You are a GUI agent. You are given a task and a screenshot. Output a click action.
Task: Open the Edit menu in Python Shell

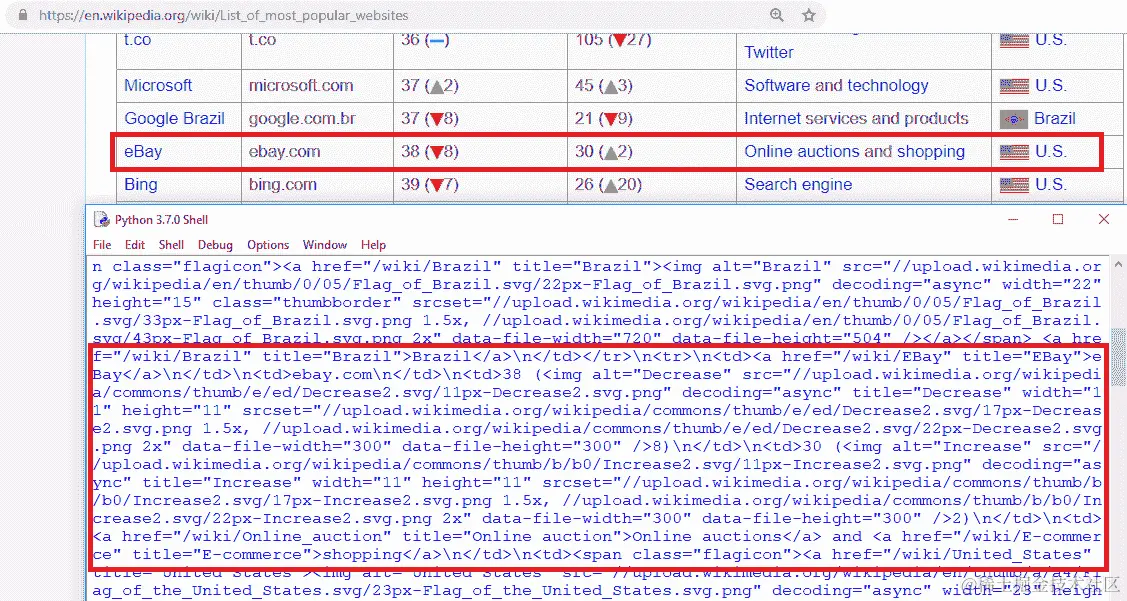pos(134,244)
